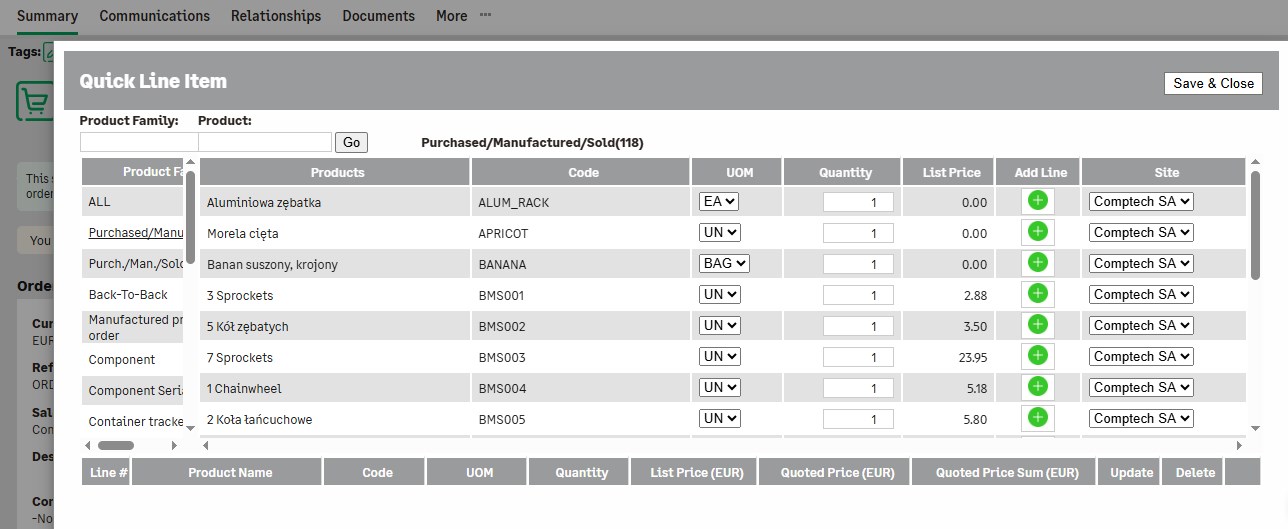Select the Purchased/Manu product family link

tap(136, 232)
